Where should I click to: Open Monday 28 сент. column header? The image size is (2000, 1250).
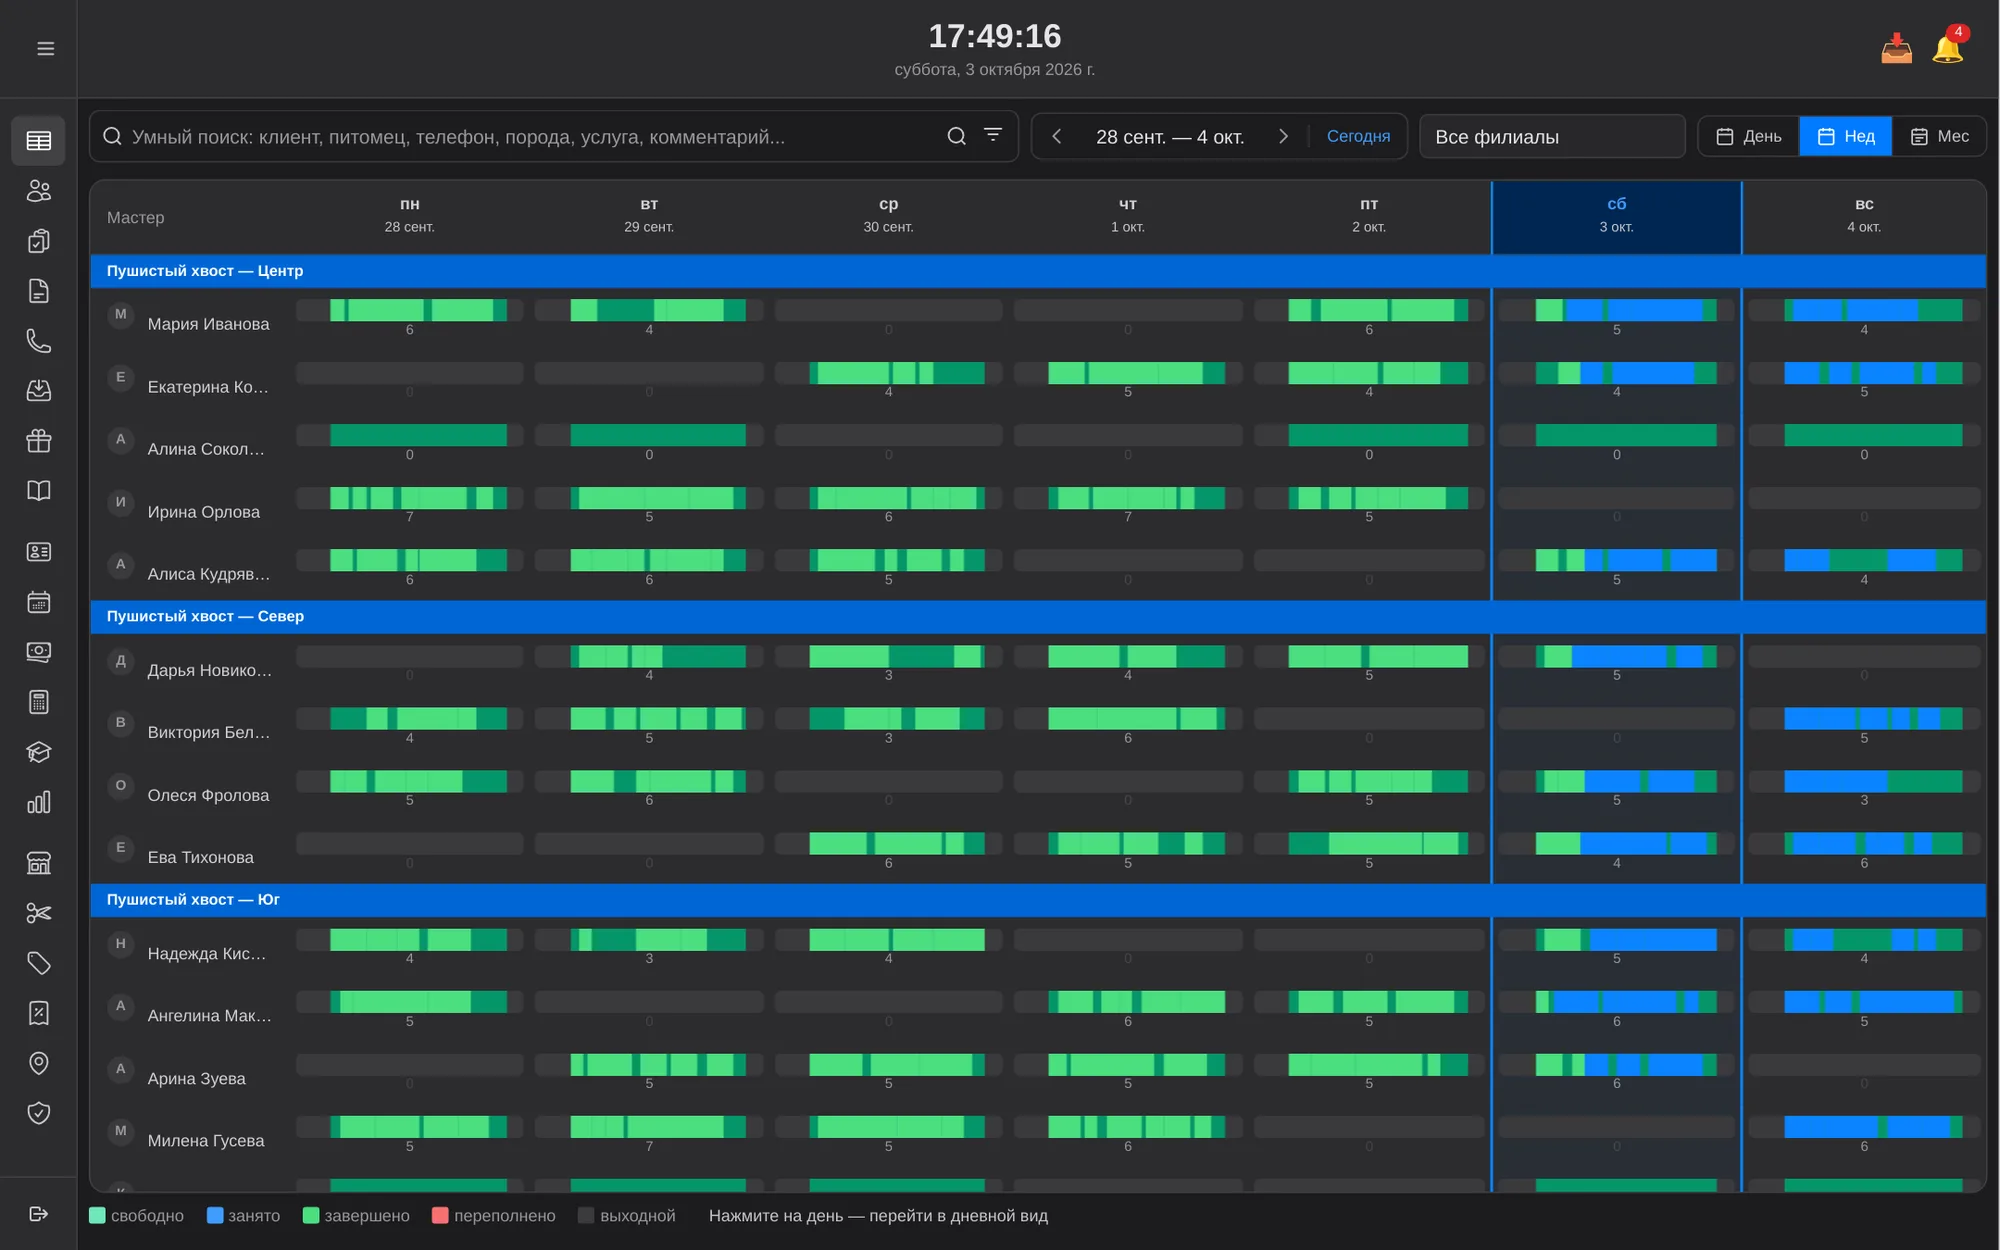(x=410, y=216)
